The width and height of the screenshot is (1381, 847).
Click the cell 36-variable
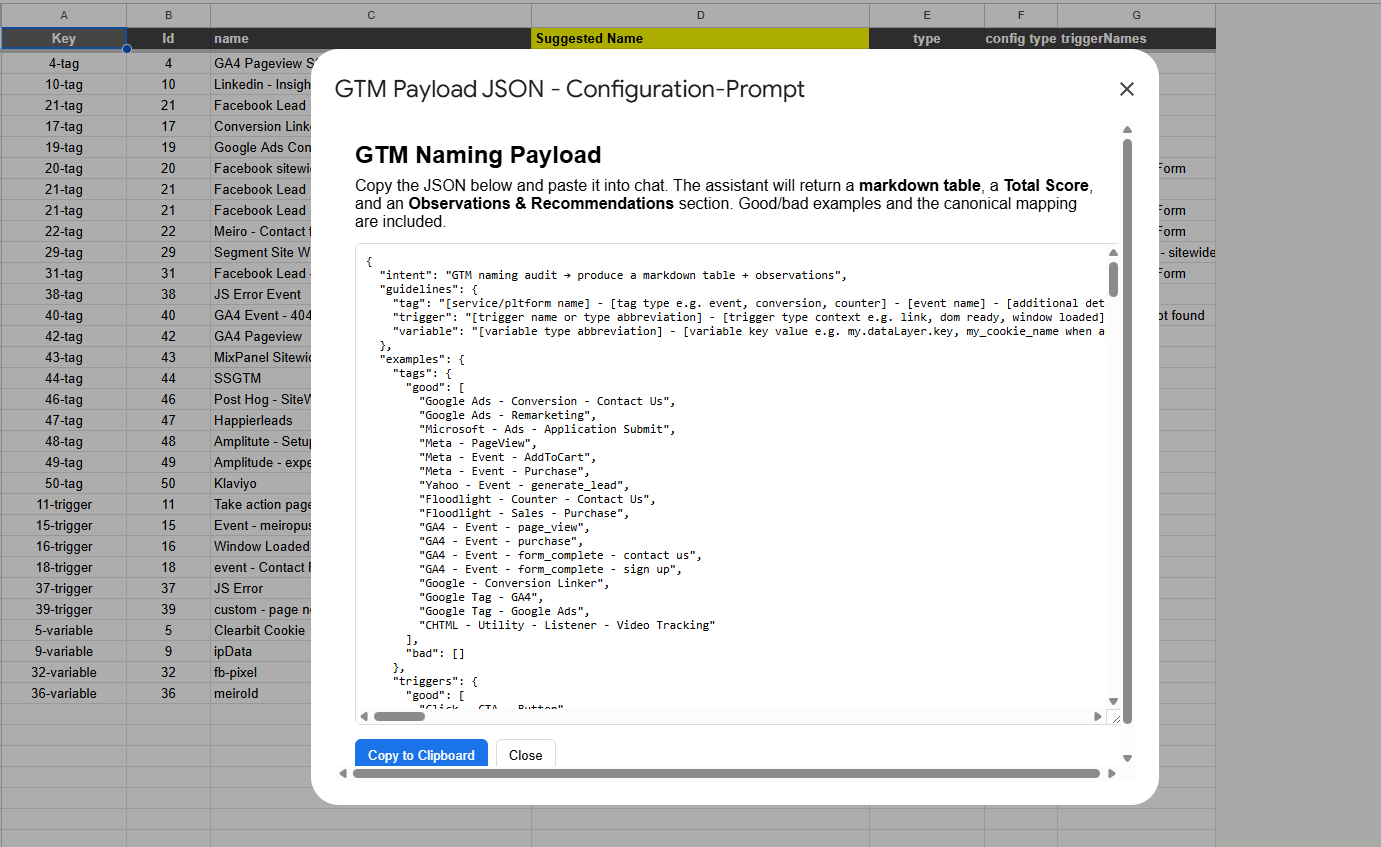(x=64, y=693)
